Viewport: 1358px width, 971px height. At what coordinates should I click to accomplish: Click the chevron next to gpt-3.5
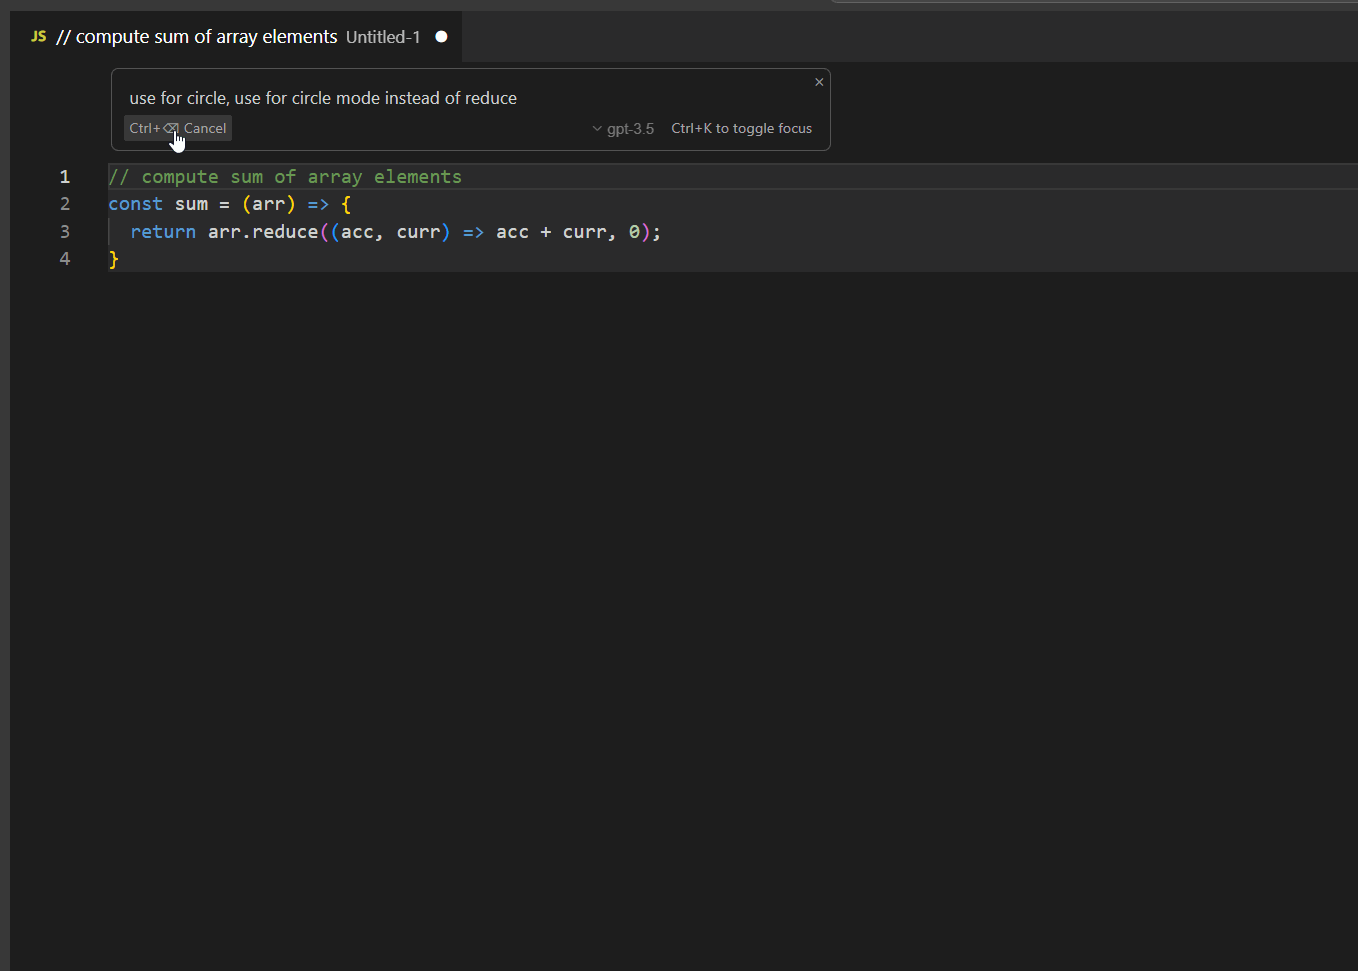[597, 128]
